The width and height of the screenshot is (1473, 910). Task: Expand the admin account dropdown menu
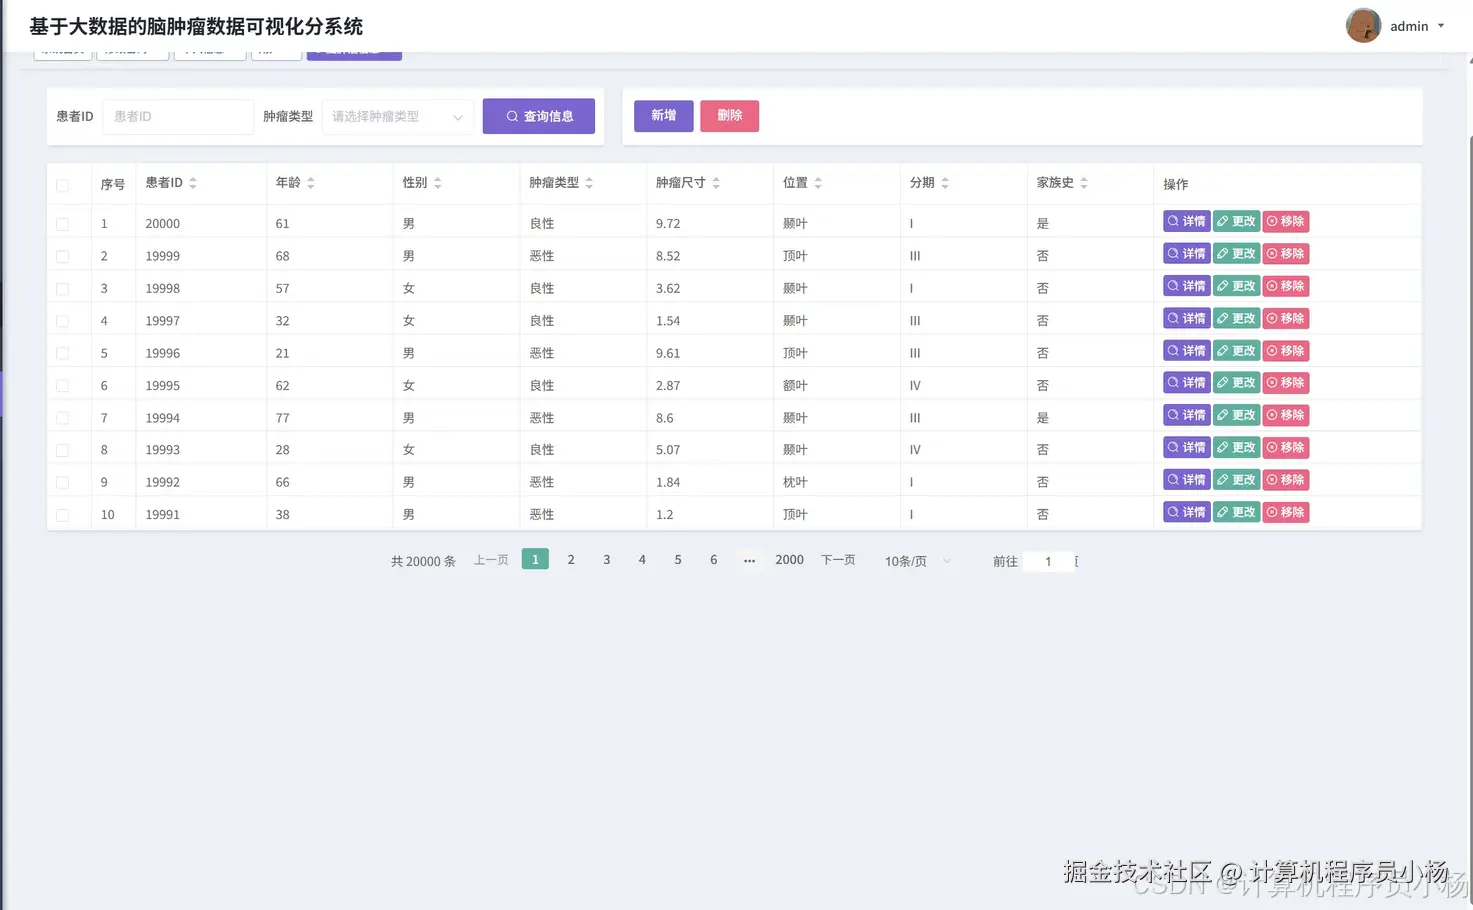pos(1441,26)
